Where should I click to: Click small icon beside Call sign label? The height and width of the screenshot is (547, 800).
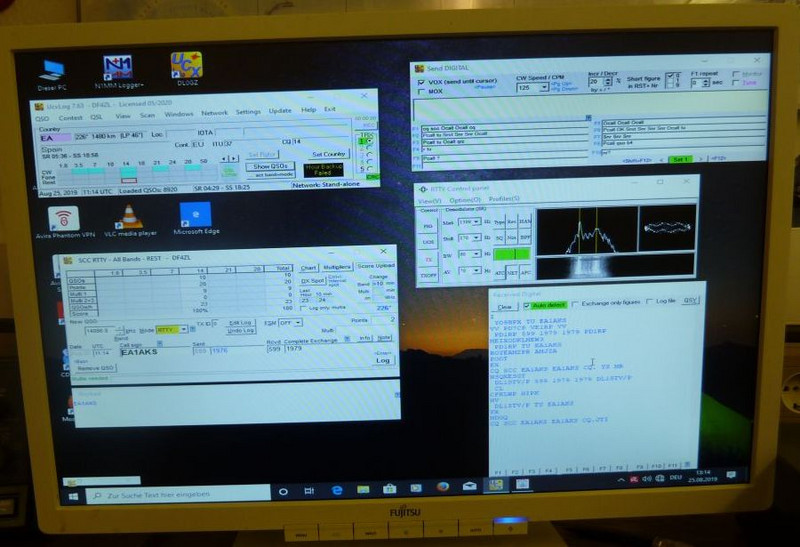pos(160,344)
